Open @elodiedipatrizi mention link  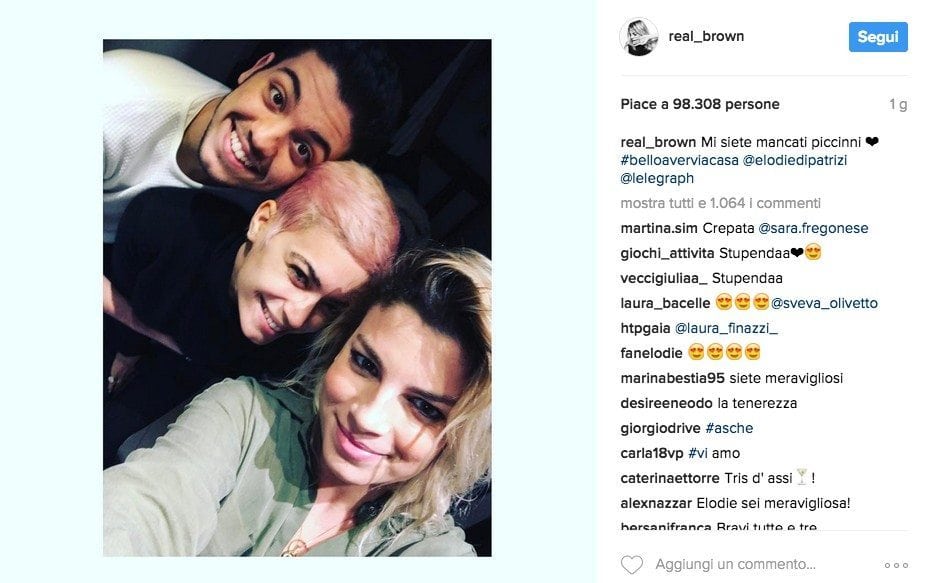[x=795, y=160]
